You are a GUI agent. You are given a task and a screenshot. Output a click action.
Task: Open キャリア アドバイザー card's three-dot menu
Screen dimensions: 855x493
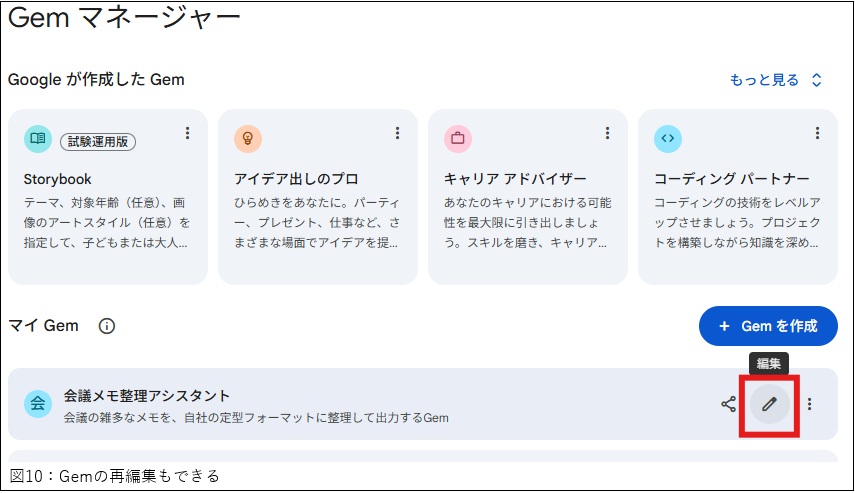click(607, 133)
